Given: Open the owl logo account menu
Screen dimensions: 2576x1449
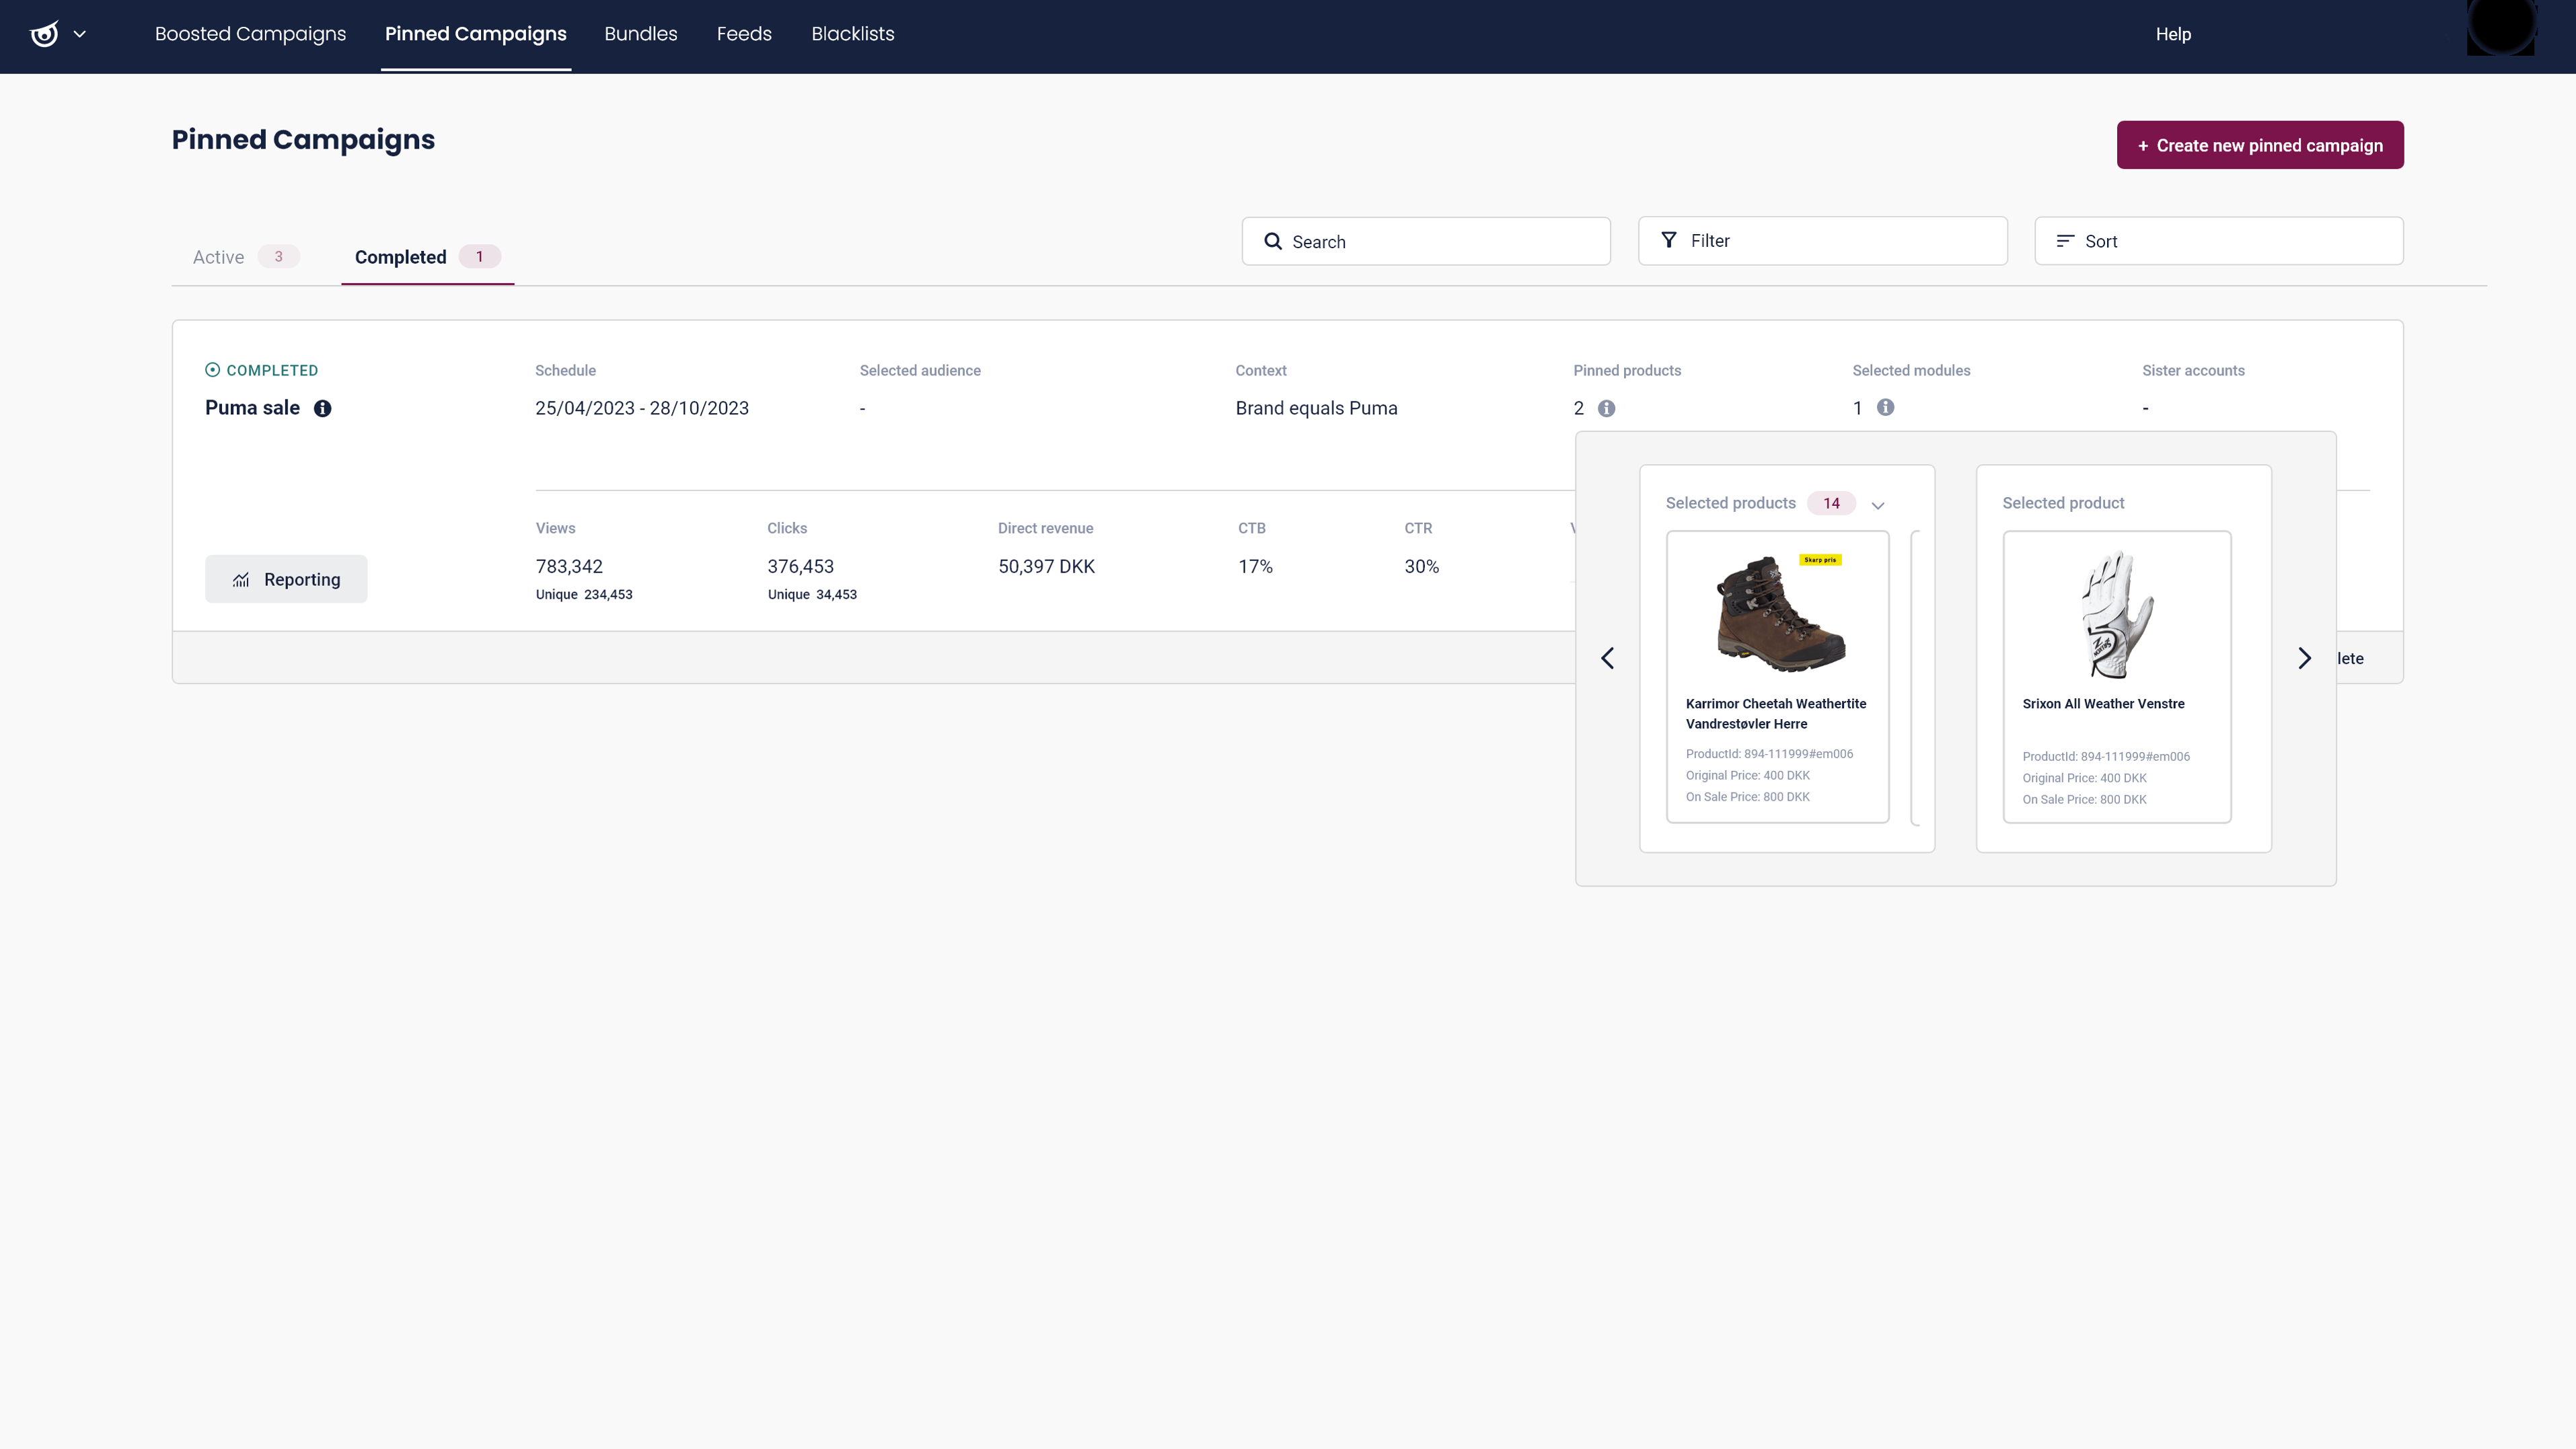Looking at the screenshot, I should [44, 33].
